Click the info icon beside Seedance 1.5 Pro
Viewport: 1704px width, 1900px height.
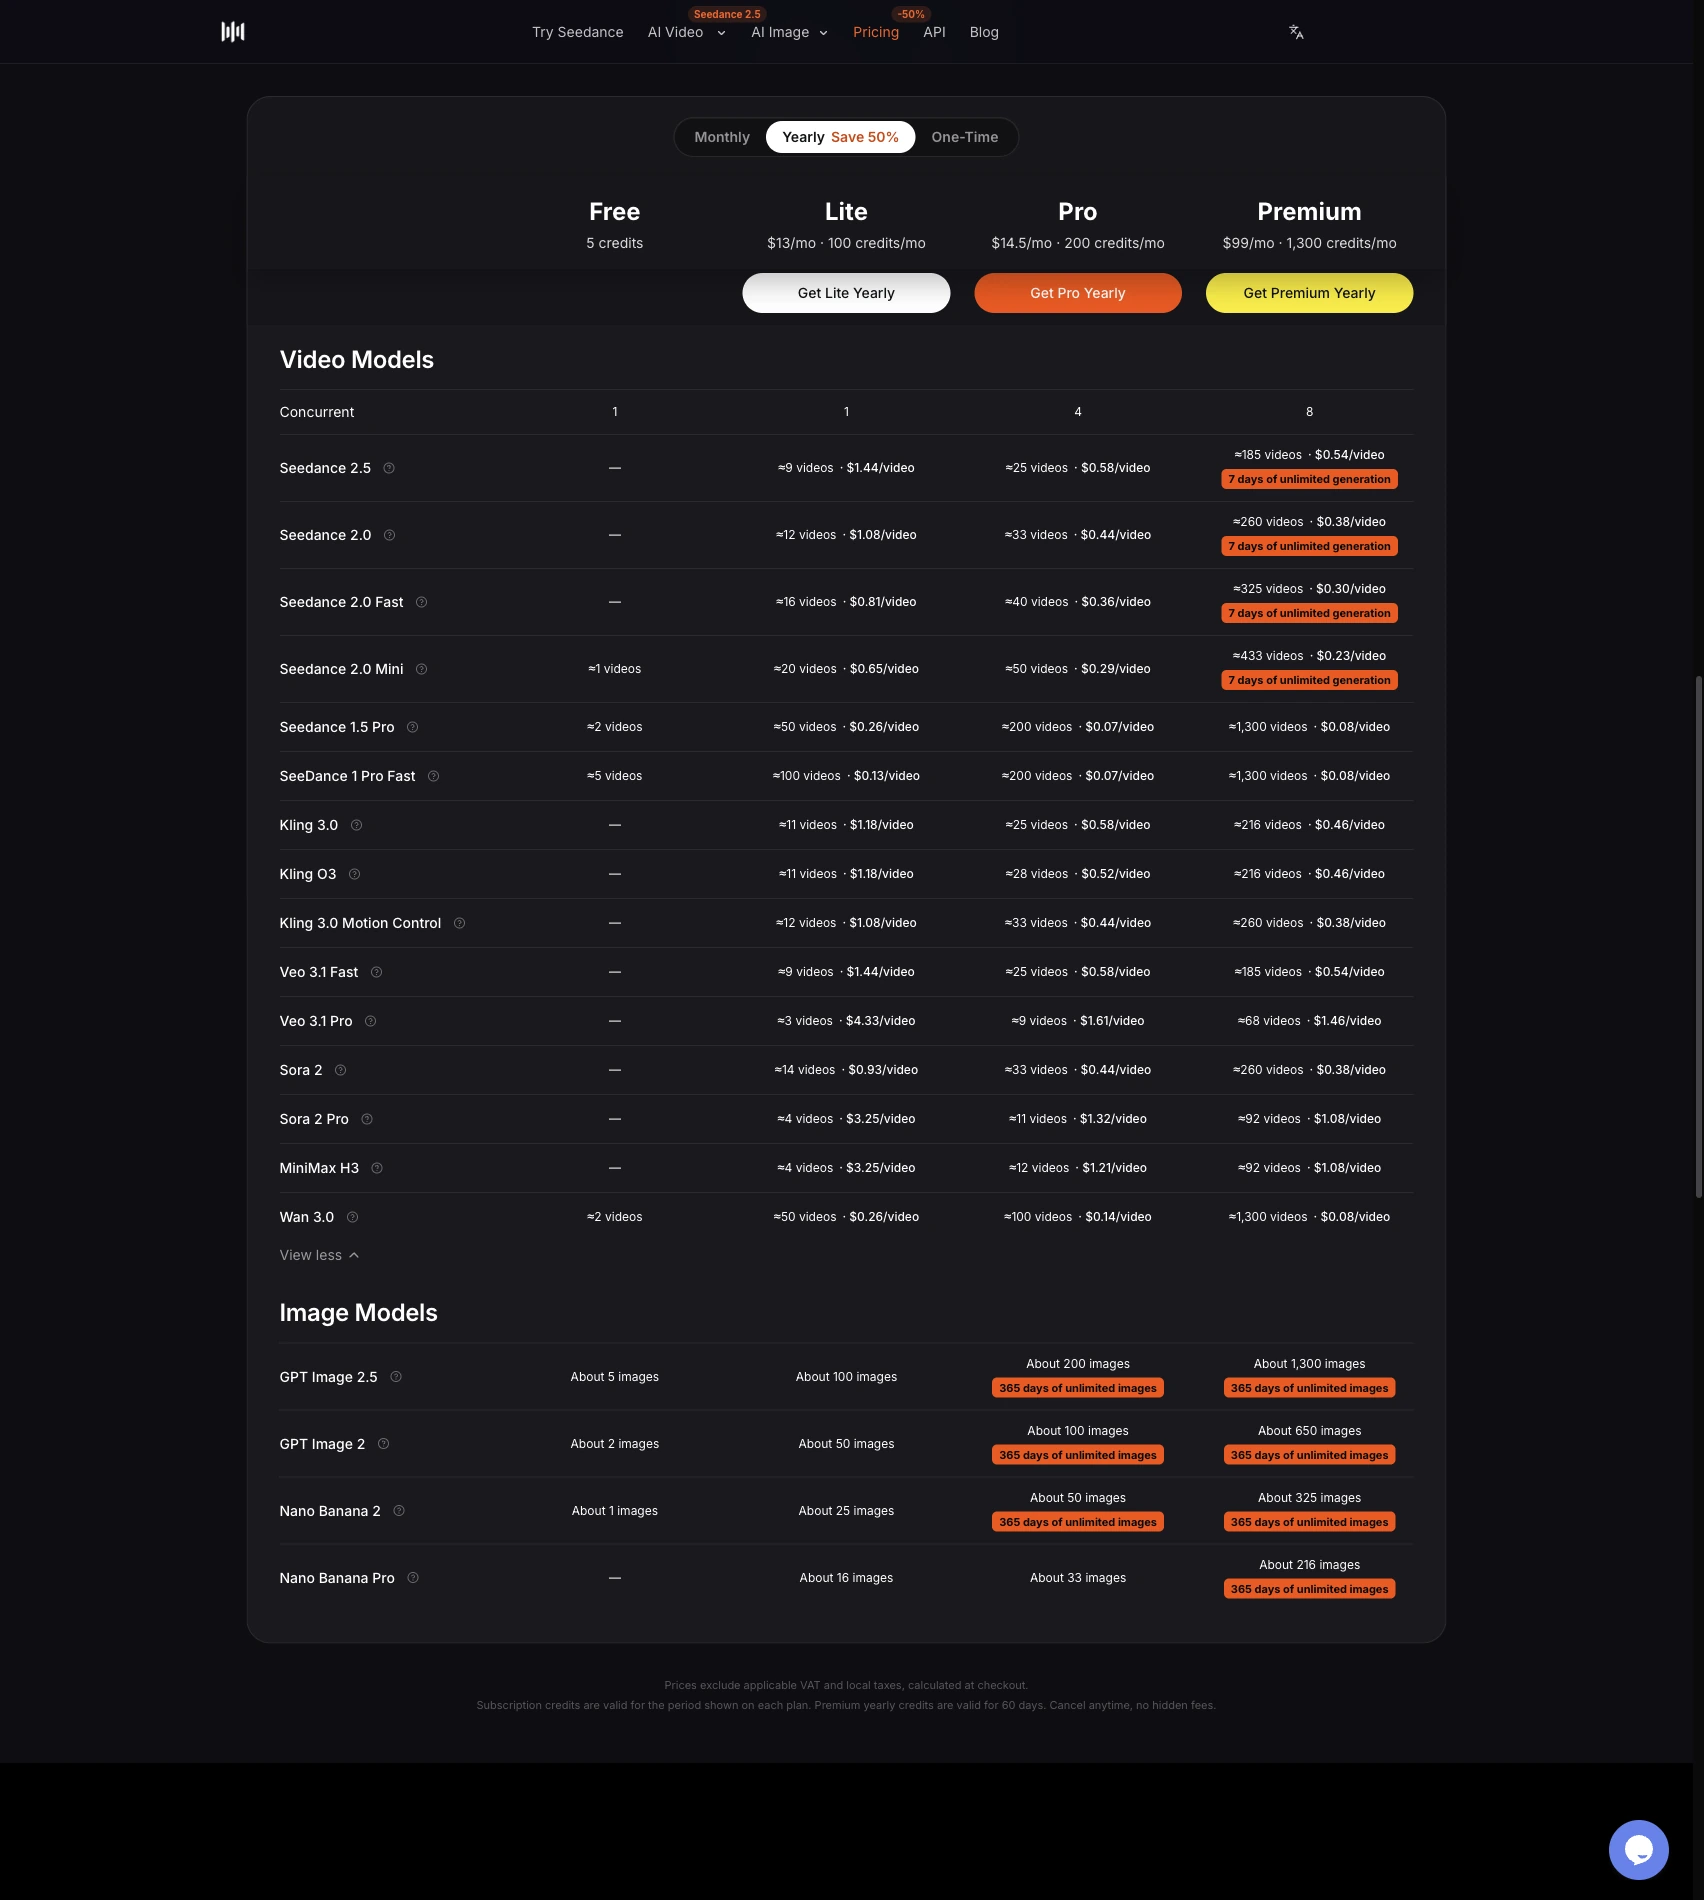(412, 727)
